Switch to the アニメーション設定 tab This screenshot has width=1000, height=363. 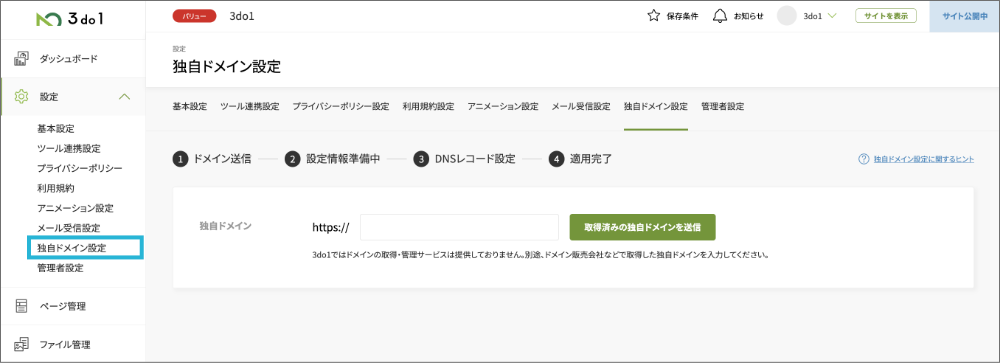coord(503,107)
